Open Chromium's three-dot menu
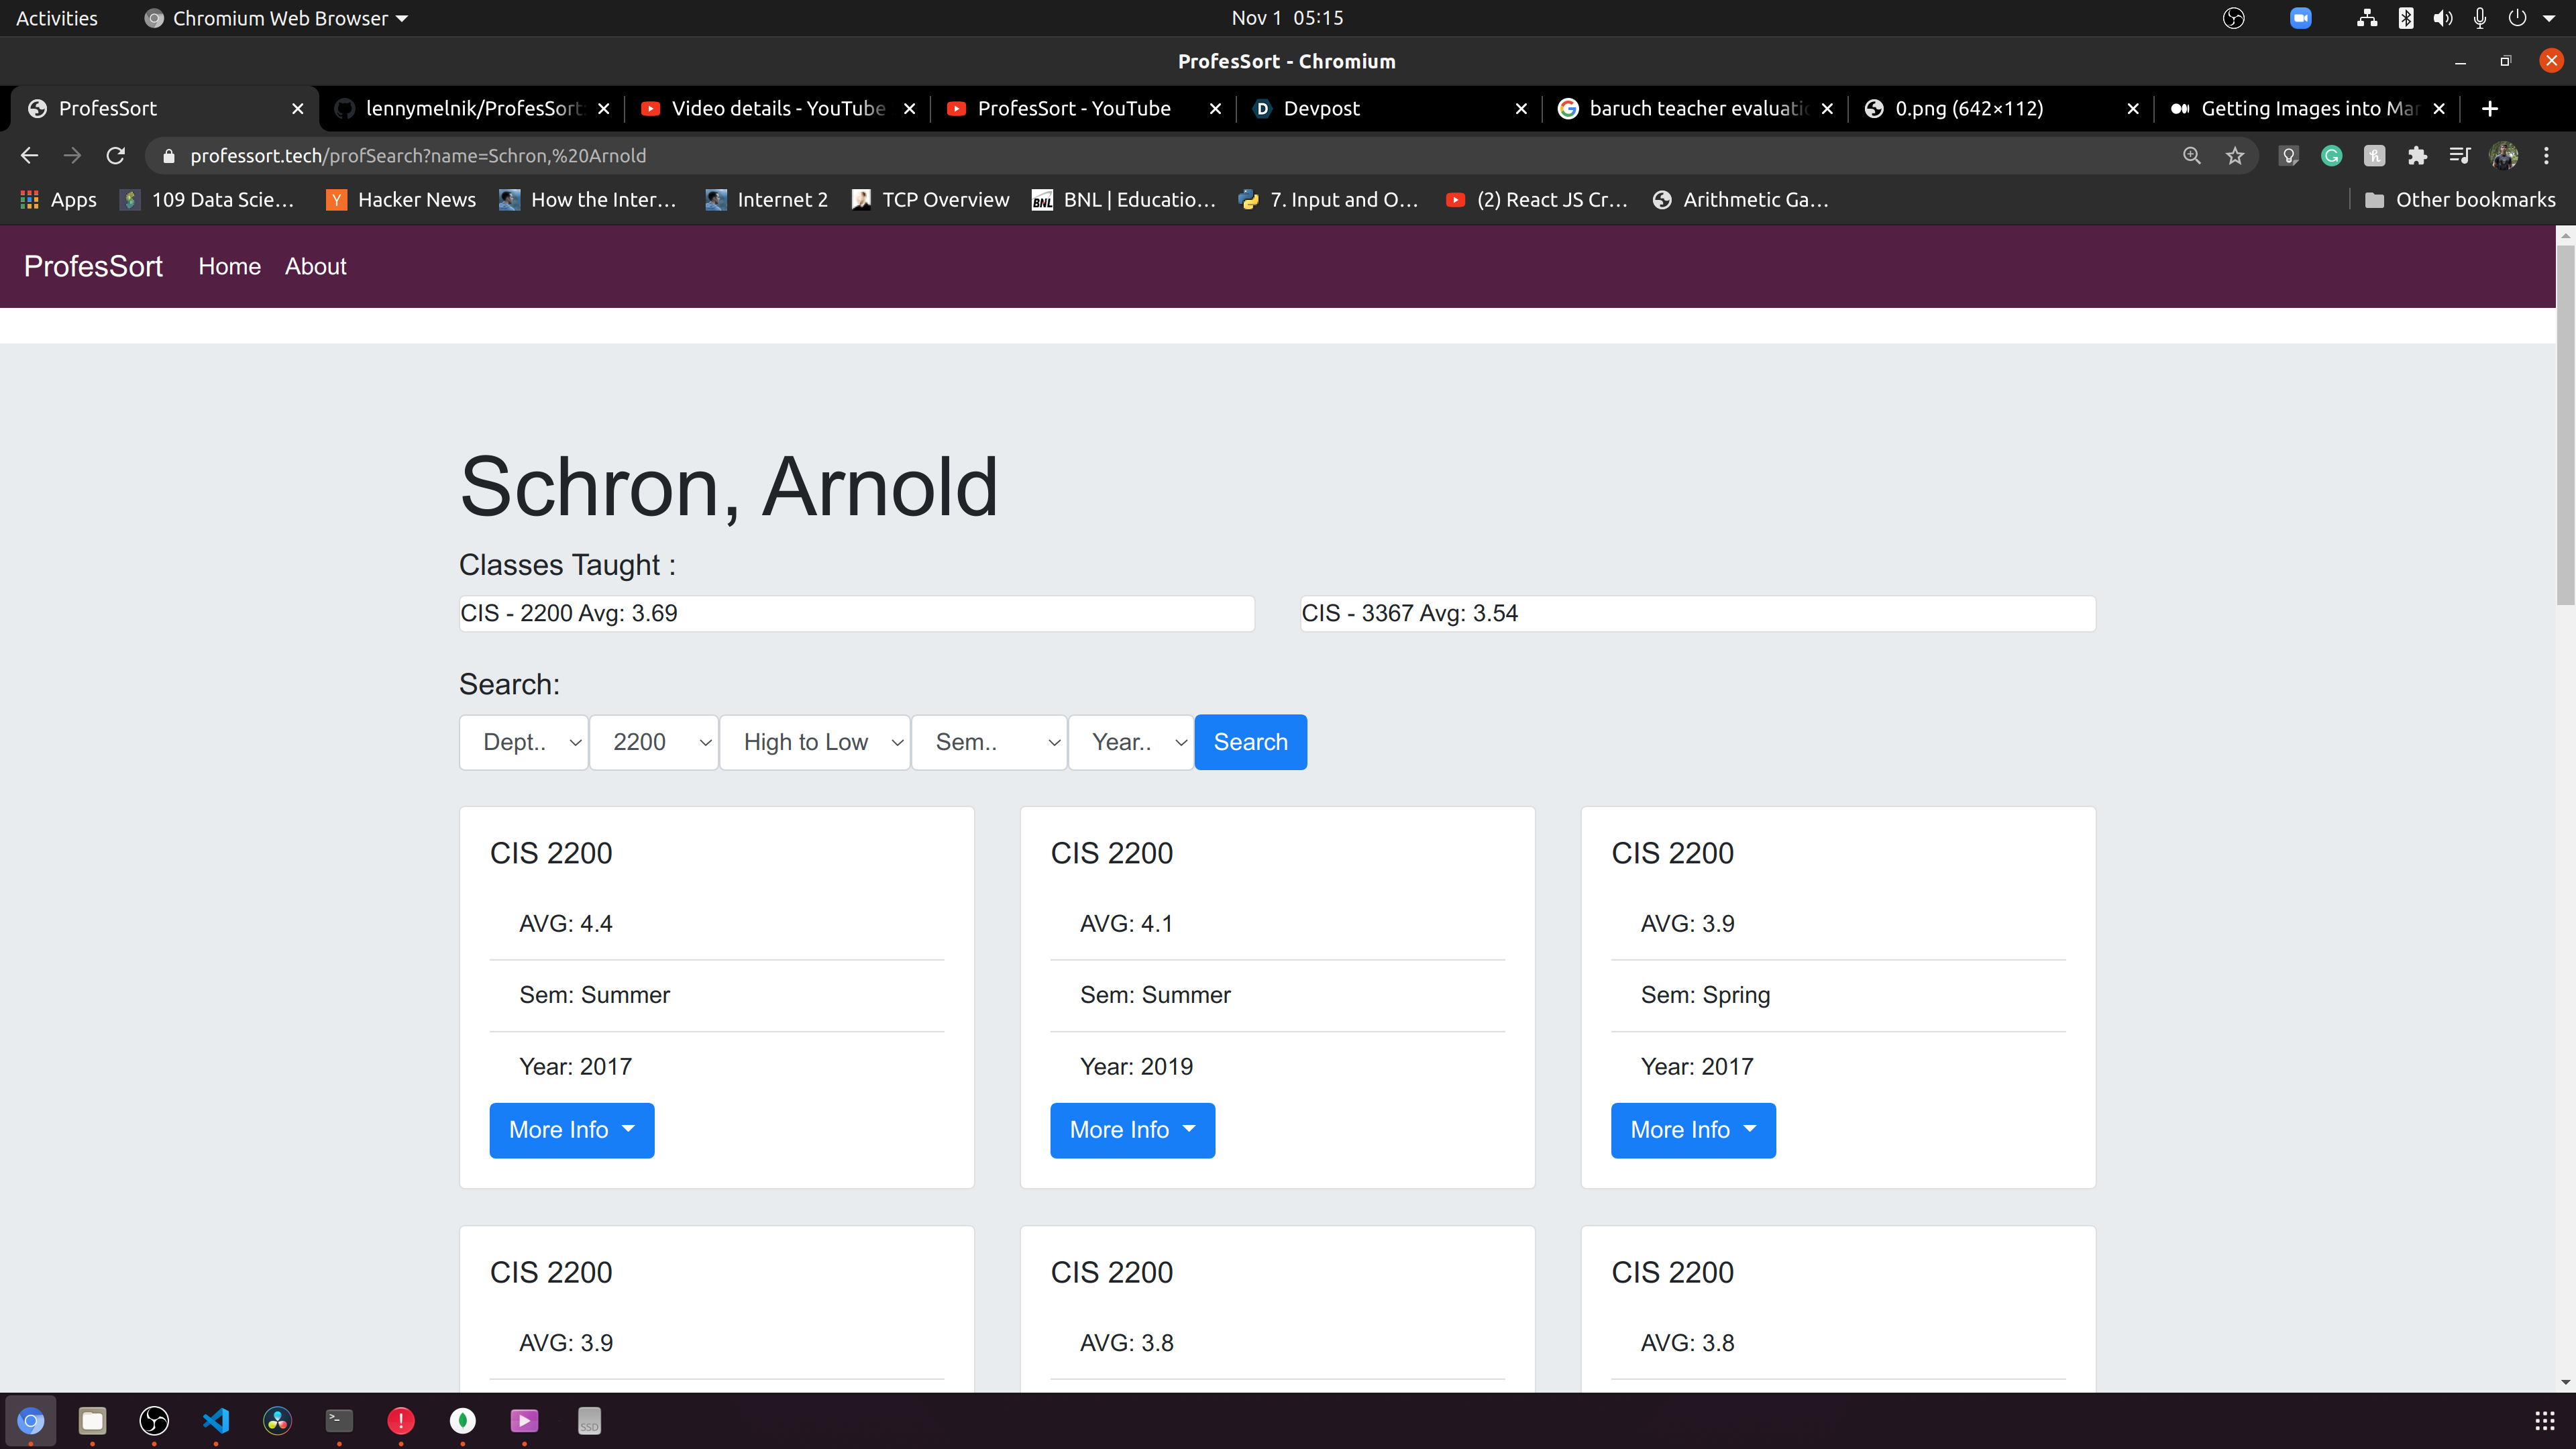Viewport: 2576px width, 1449px height. 2546,155
